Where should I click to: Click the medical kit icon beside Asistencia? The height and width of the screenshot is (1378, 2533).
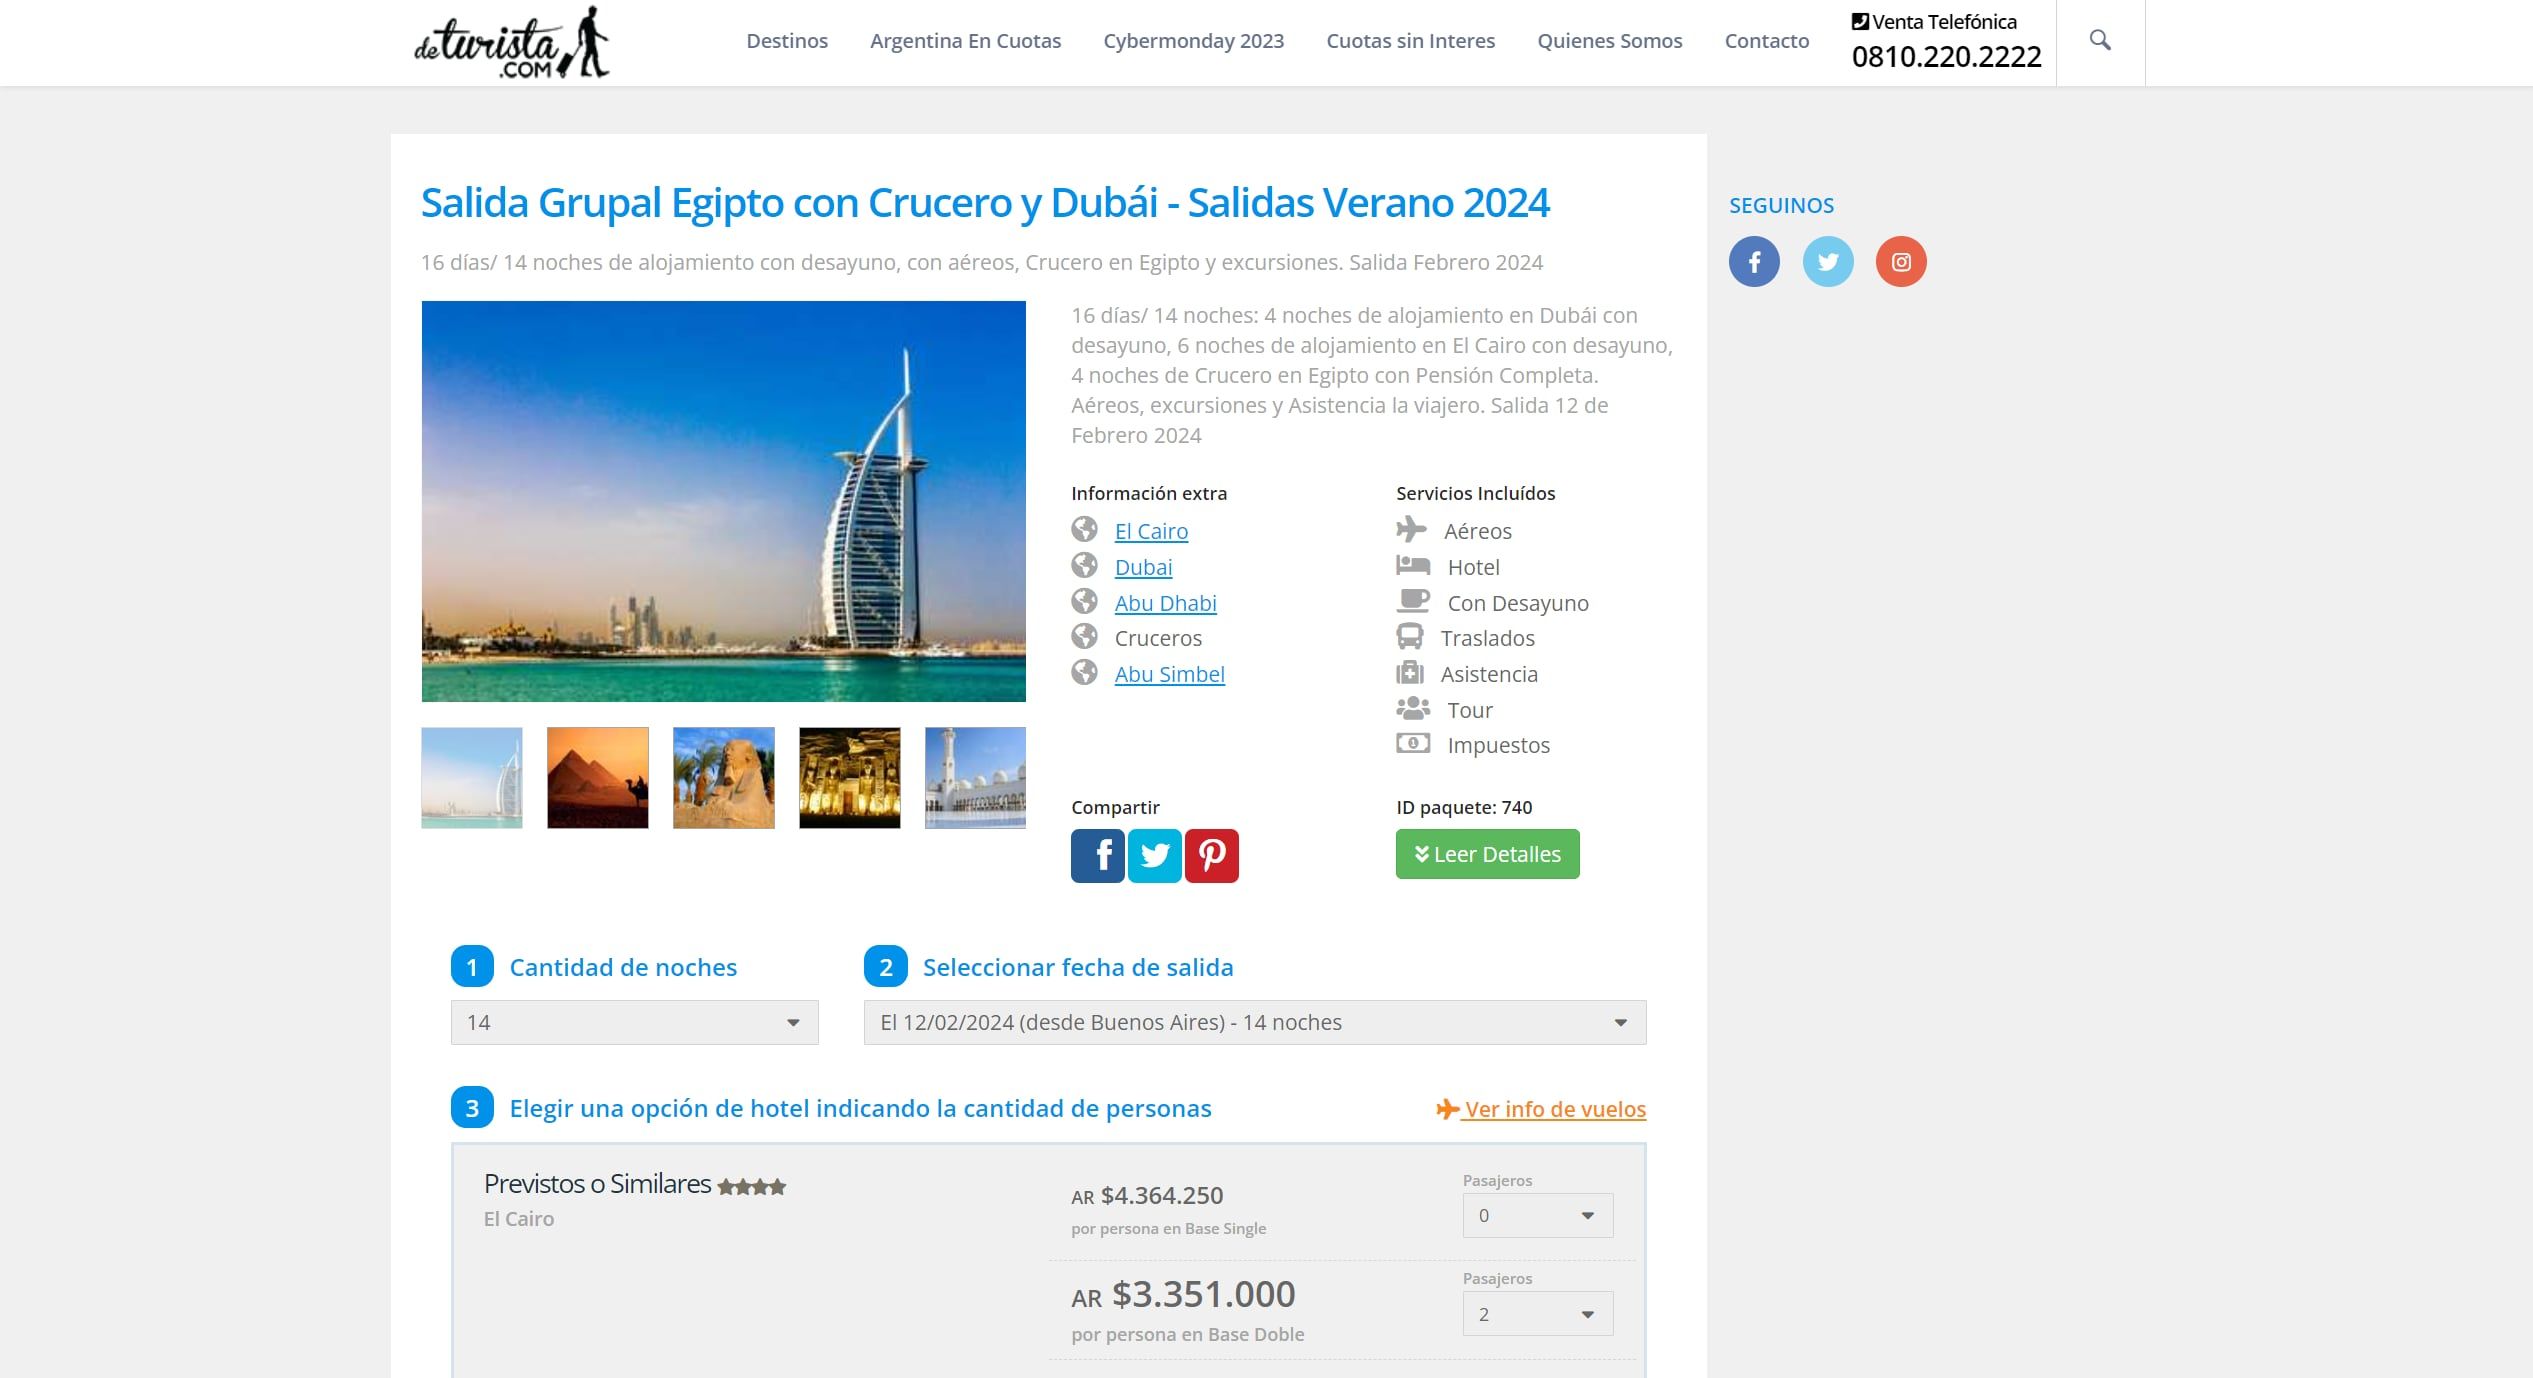1409,672
